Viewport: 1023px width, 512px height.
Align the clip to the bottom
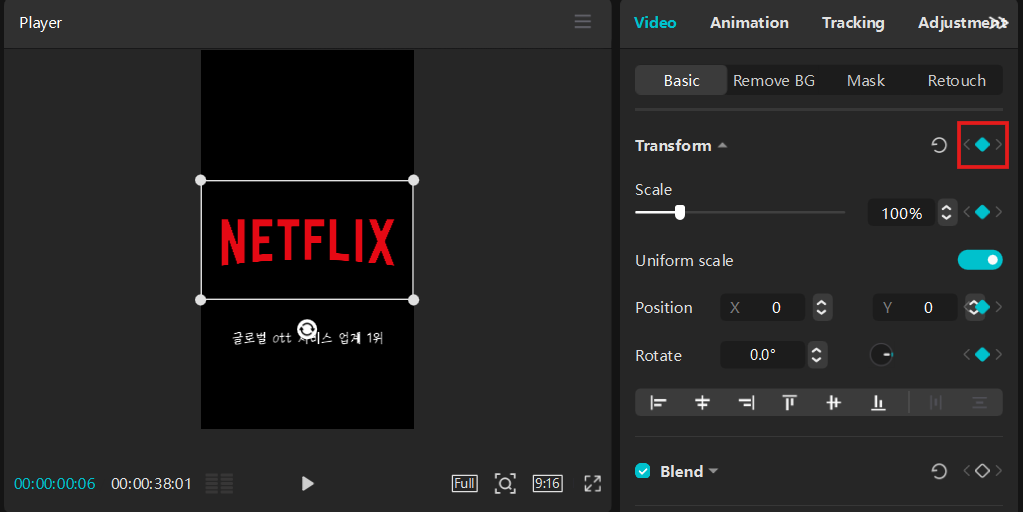click(x=878, y=403)
